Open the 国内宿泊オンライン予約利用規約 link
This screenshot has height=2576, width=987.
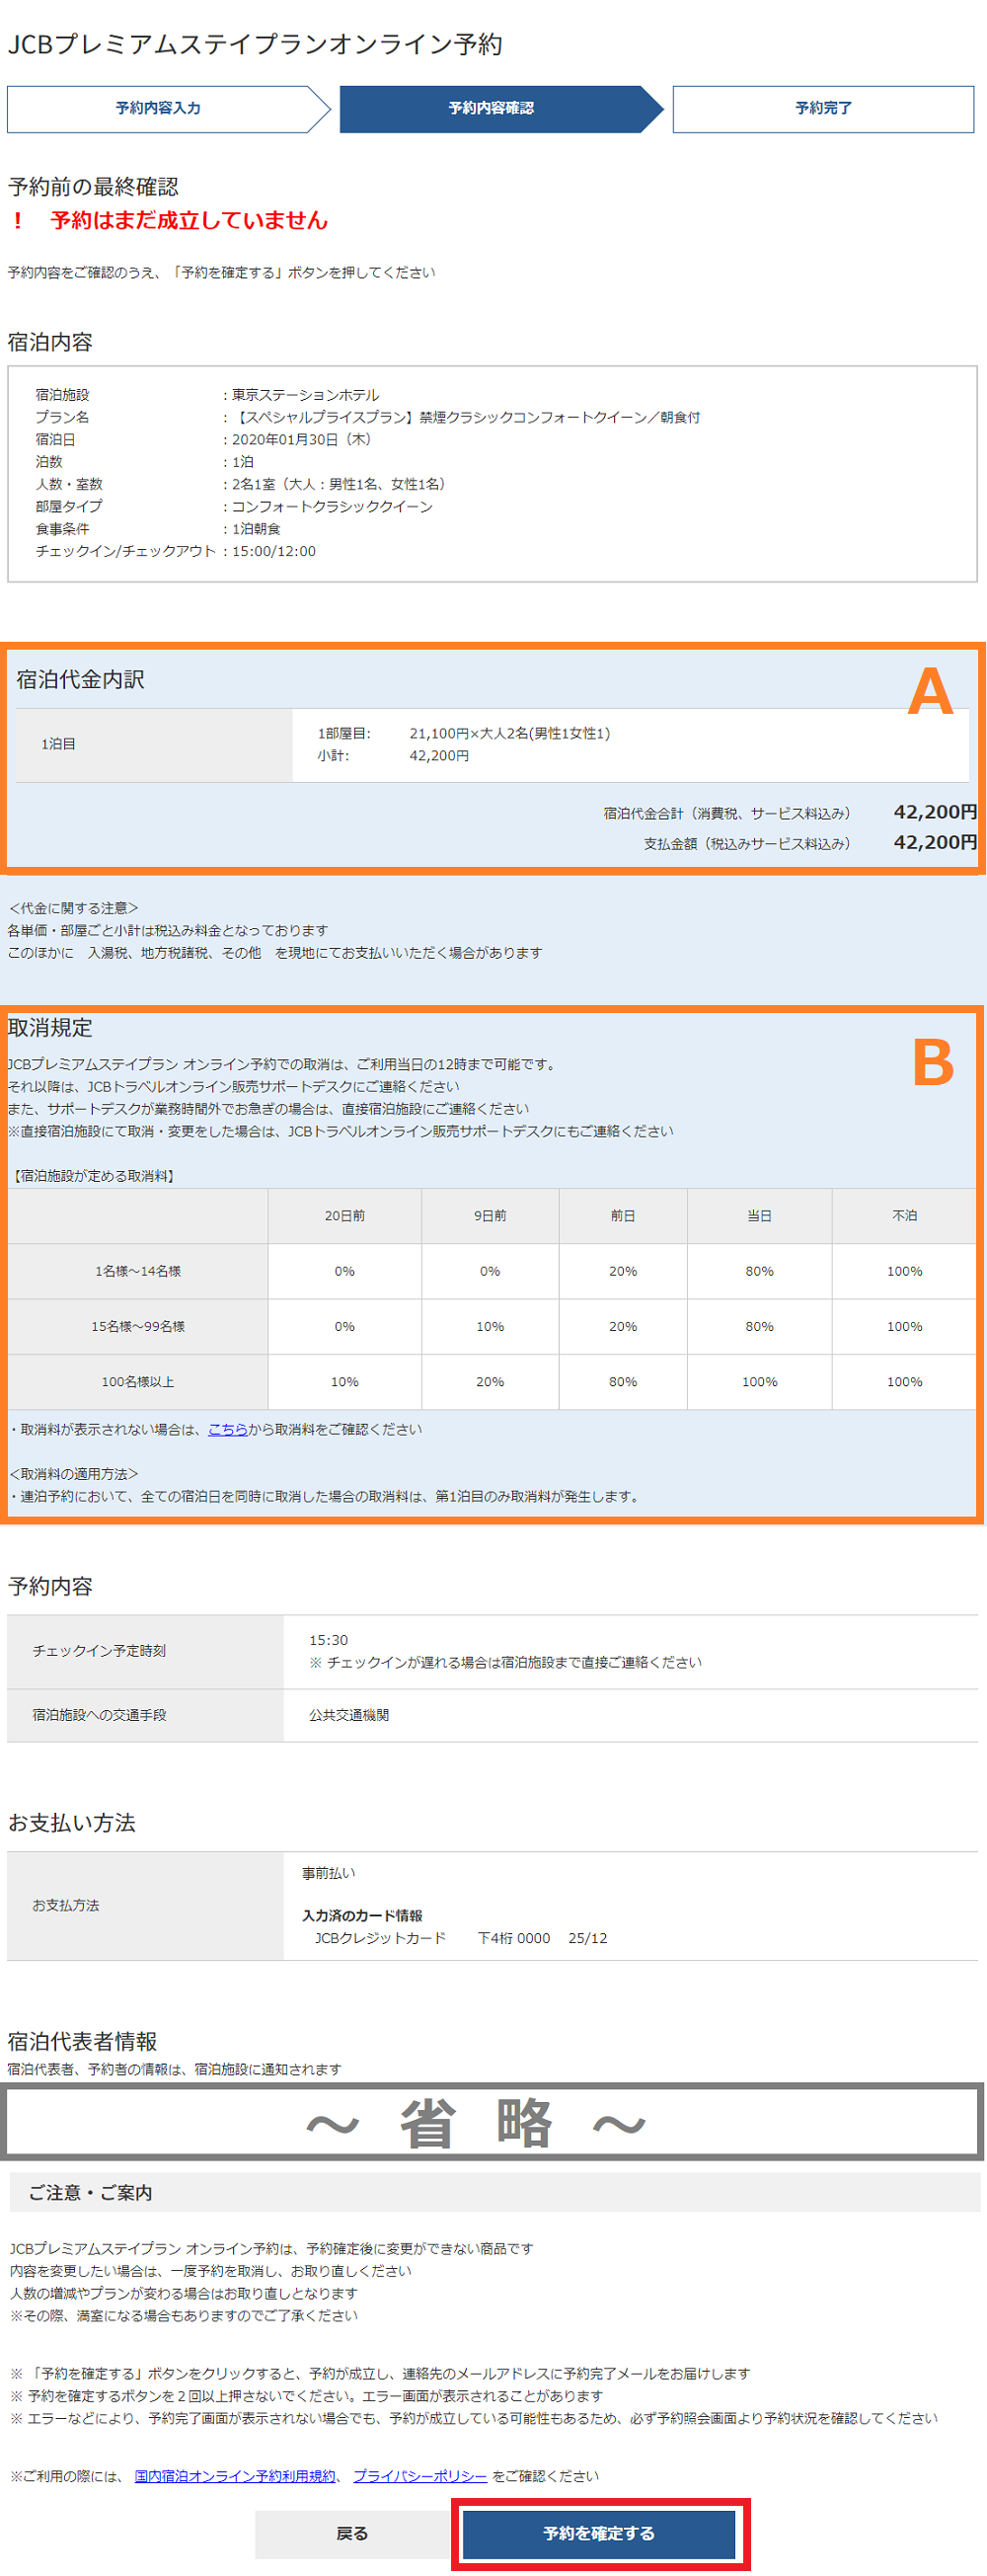pyautogui.click(x=235, y=2476)
